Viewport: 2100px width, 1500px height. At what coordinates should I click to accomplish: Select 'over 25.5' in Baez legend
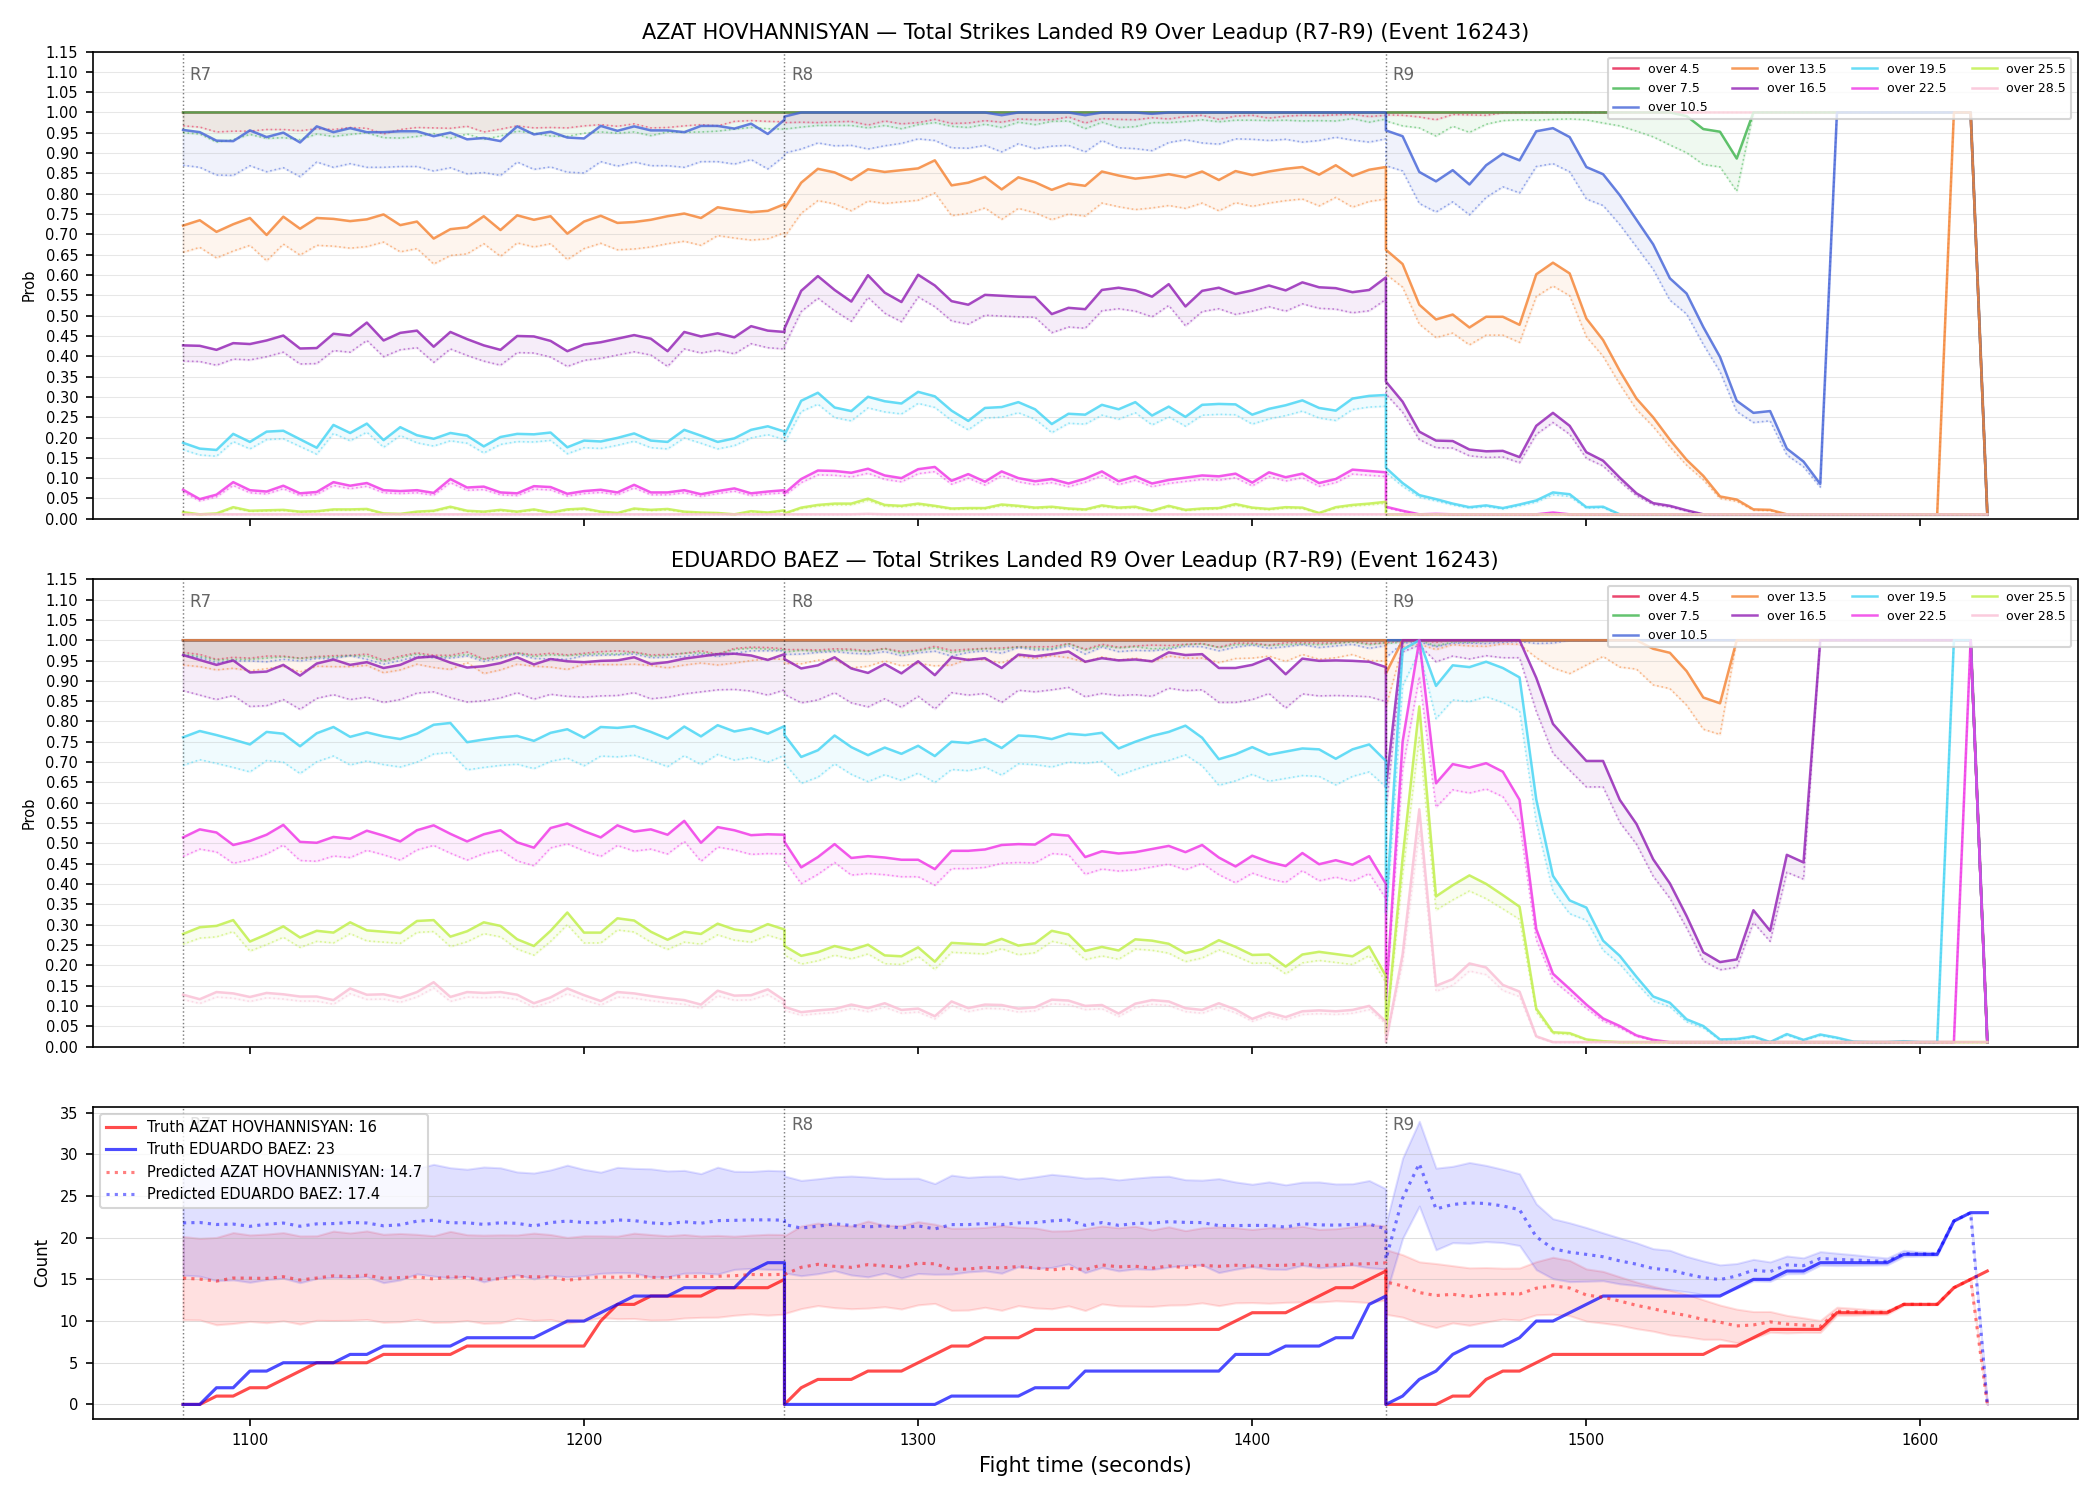[2018, 597]
